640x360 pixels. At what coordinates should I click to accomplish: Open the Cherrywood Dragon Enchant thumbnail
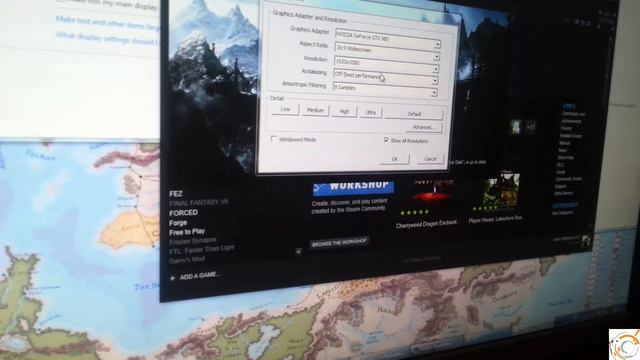[x=432, y=192]
